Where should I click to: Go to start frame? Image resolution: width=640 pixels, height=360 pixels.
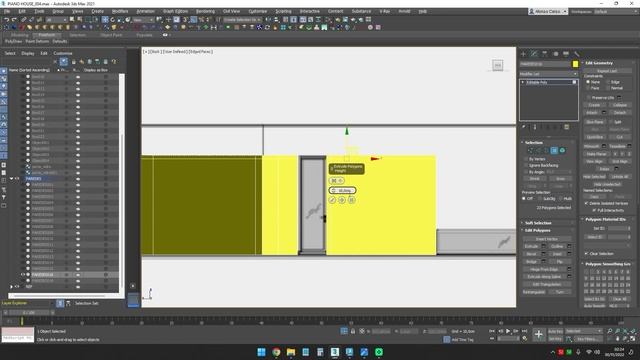(492, 331)
